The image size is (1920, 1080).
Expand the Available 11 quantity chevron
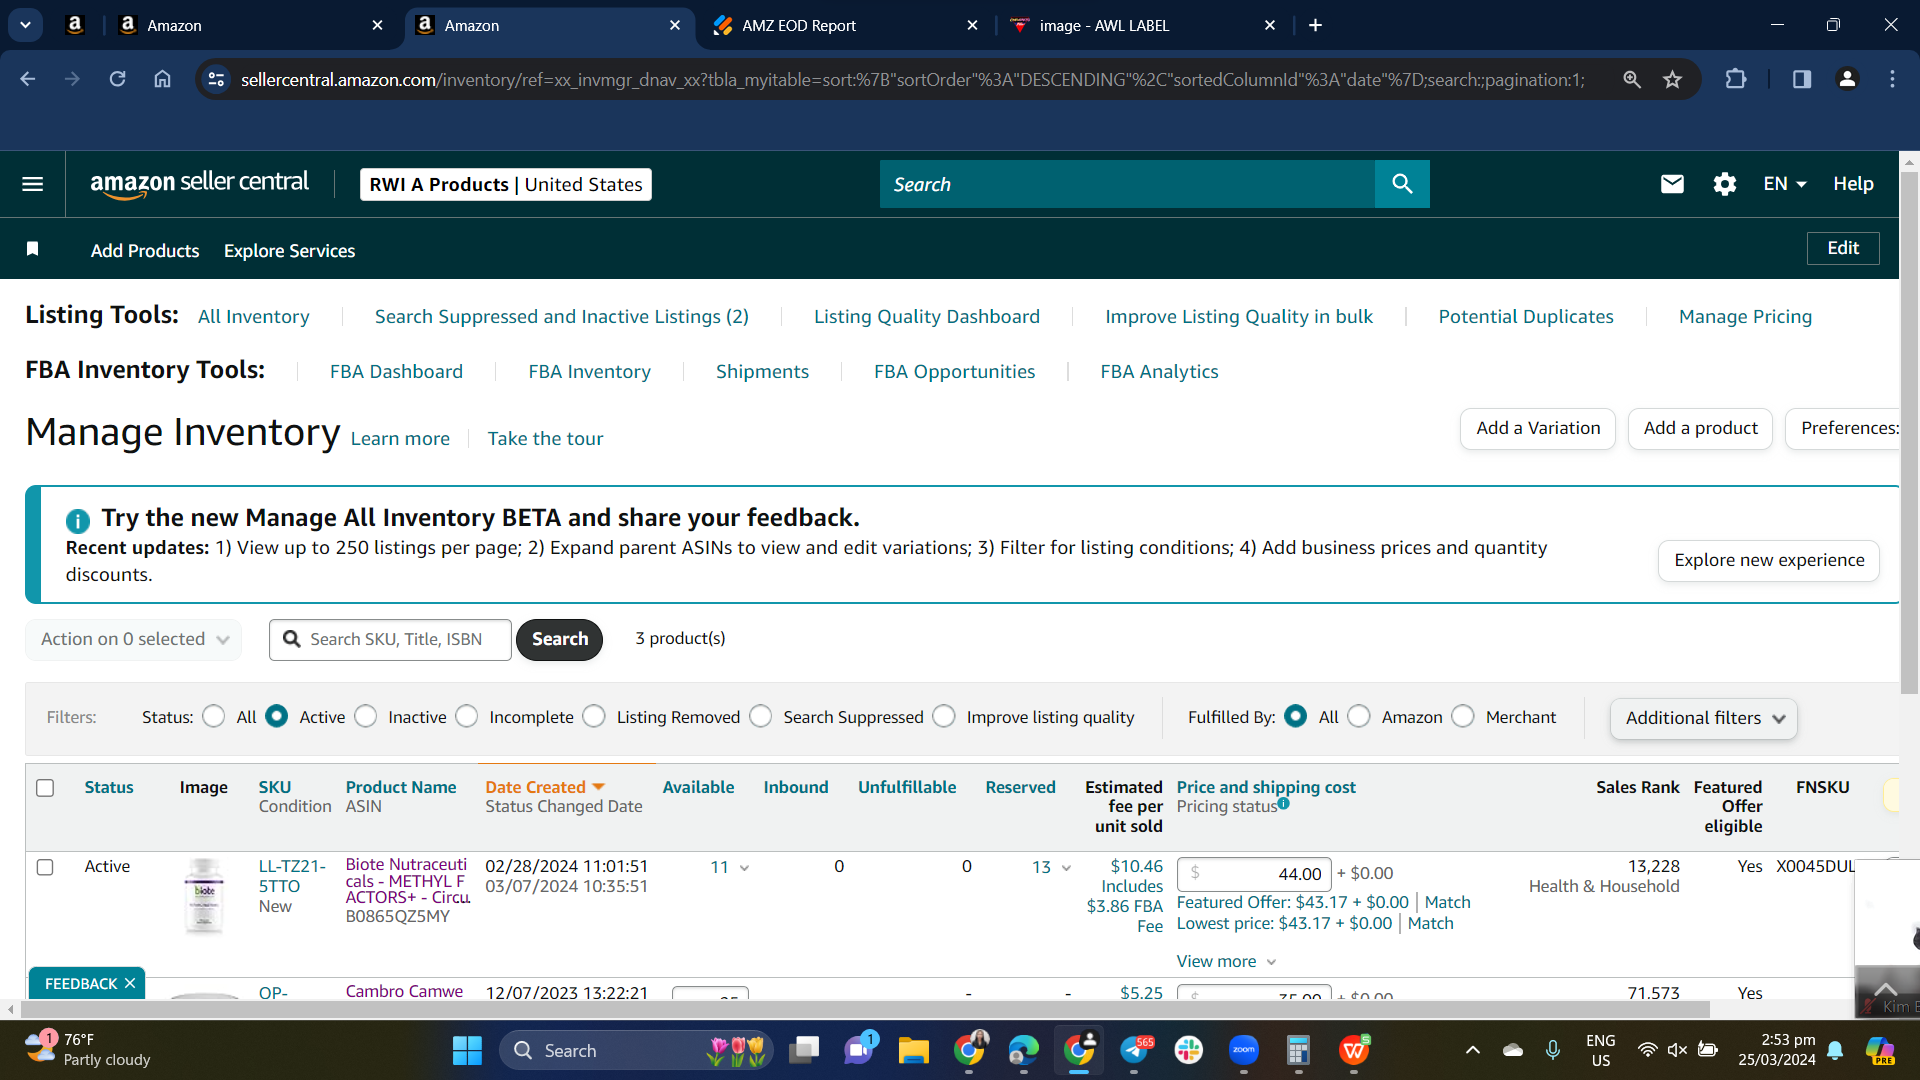[x=744, y=868]
